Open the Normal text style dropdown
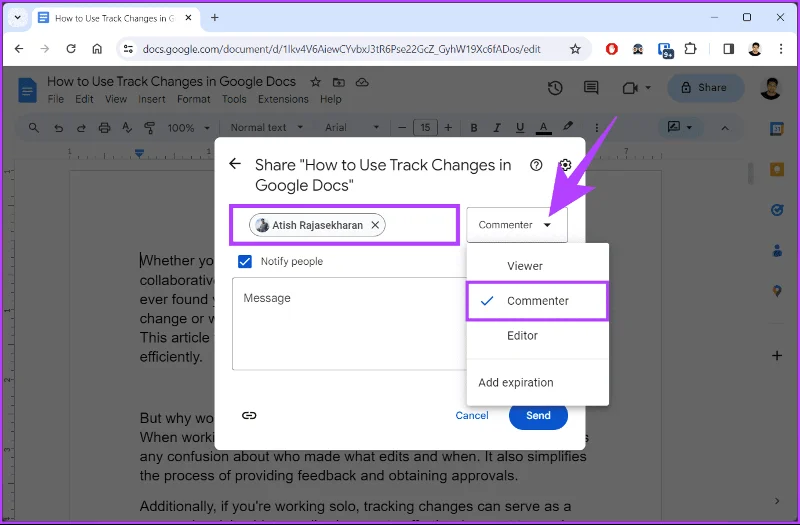This screenshot has width=800, height=525. click(266, 128)
